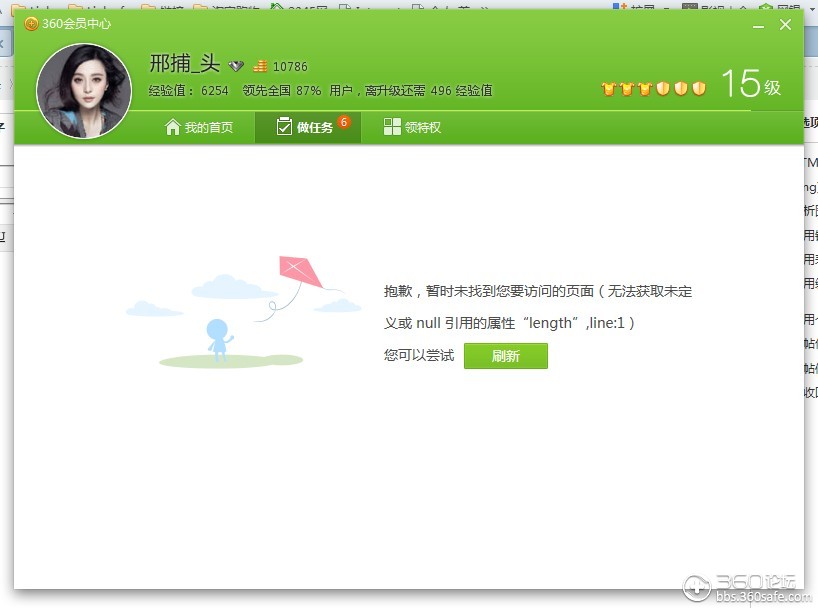Screen dimensions: 818x608
Task: Click the house icon of 我的首页
Action: point(172,127)
